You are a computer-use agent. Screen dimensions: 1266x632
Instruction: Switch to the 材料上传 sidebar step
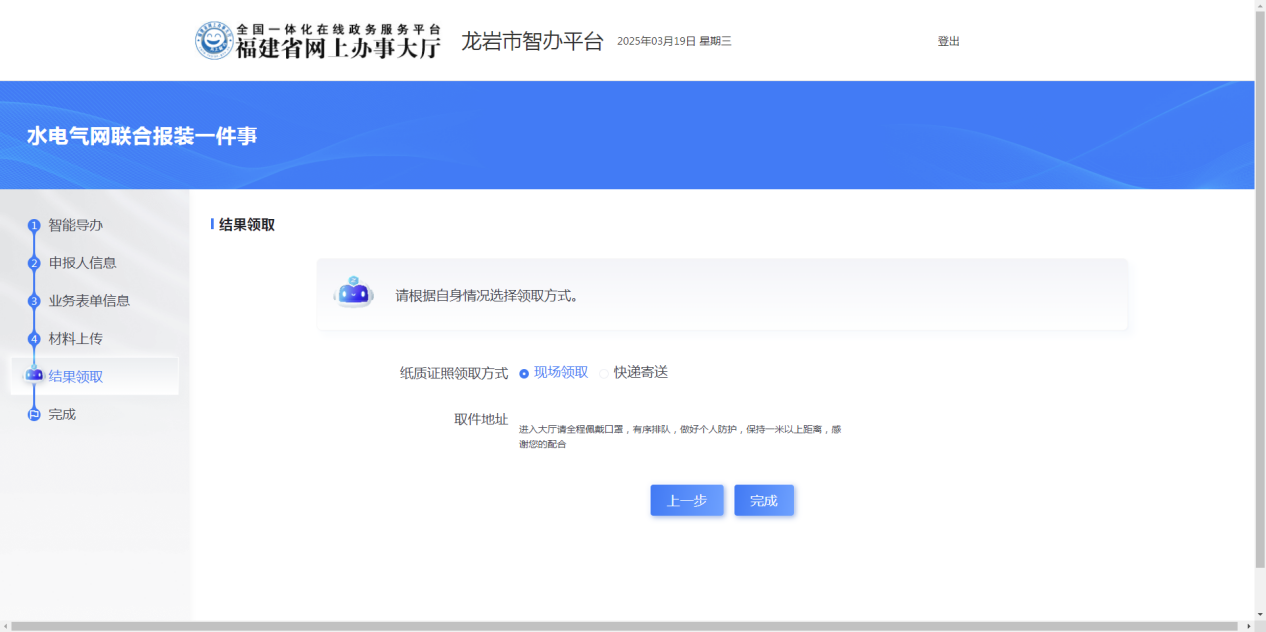76,339
